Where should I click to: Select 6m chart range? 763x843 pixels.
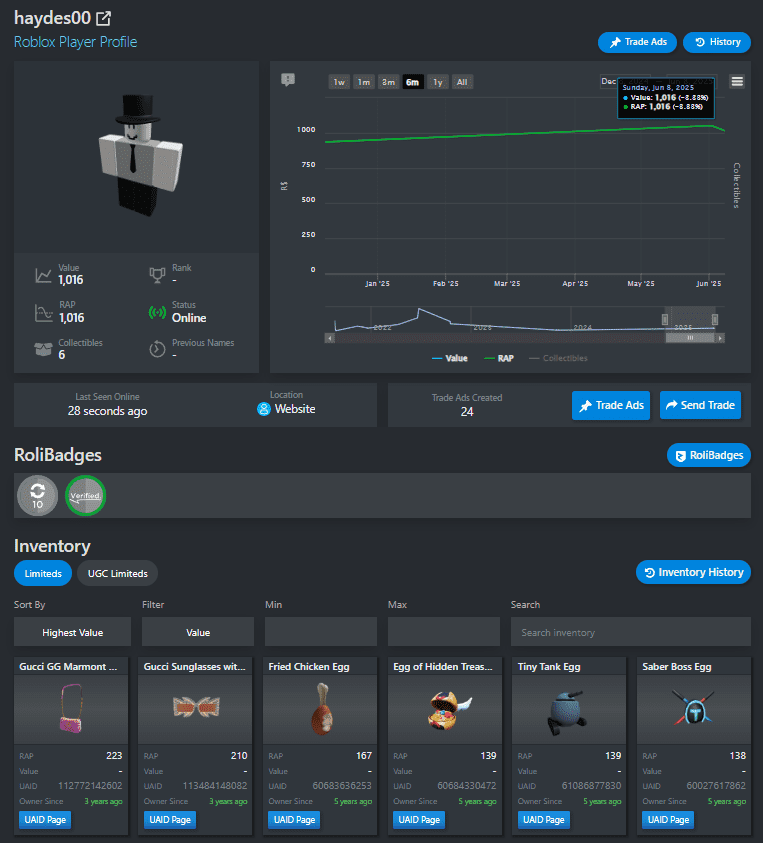[x=413, y=82]
